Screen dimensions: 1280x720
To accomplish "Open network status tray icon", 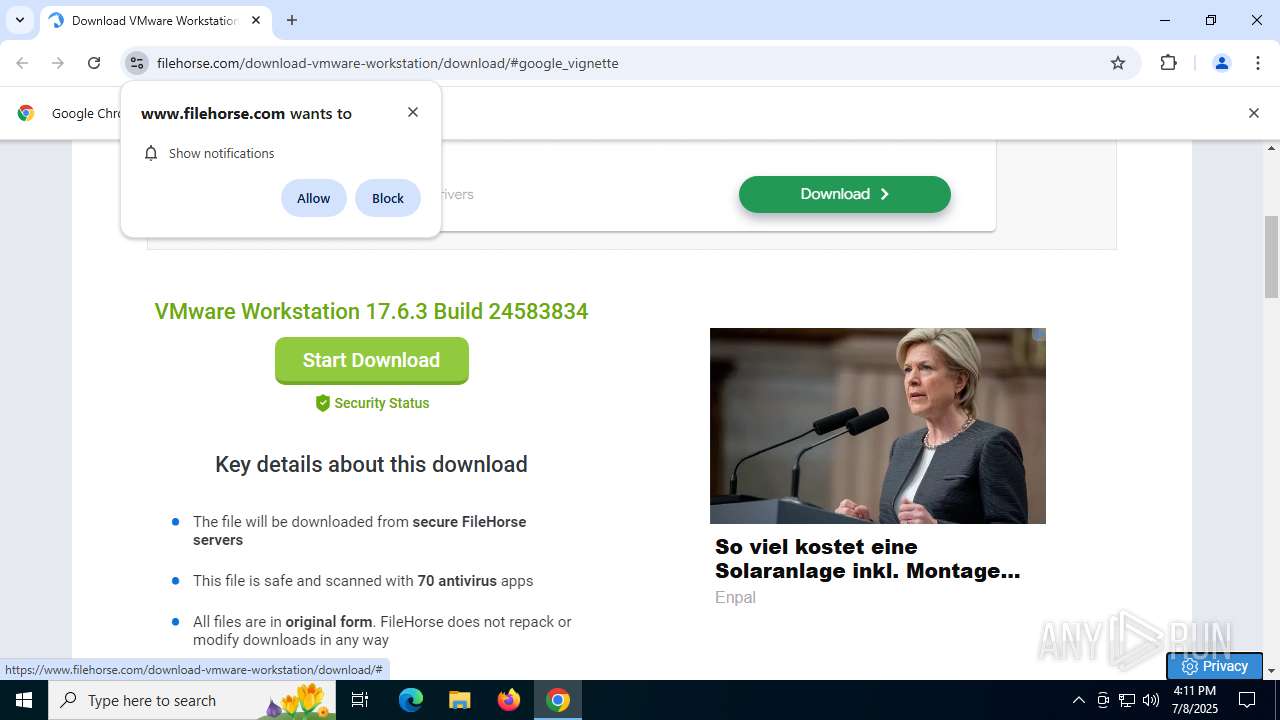I will coord(1127,700).
